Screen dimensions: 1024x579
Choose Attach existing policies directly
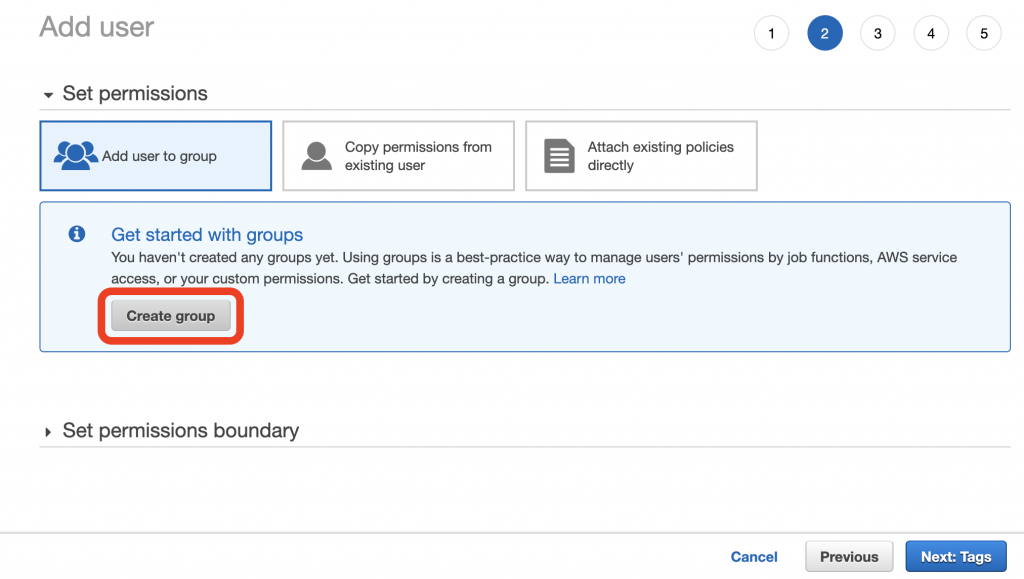tap(641, 156)
